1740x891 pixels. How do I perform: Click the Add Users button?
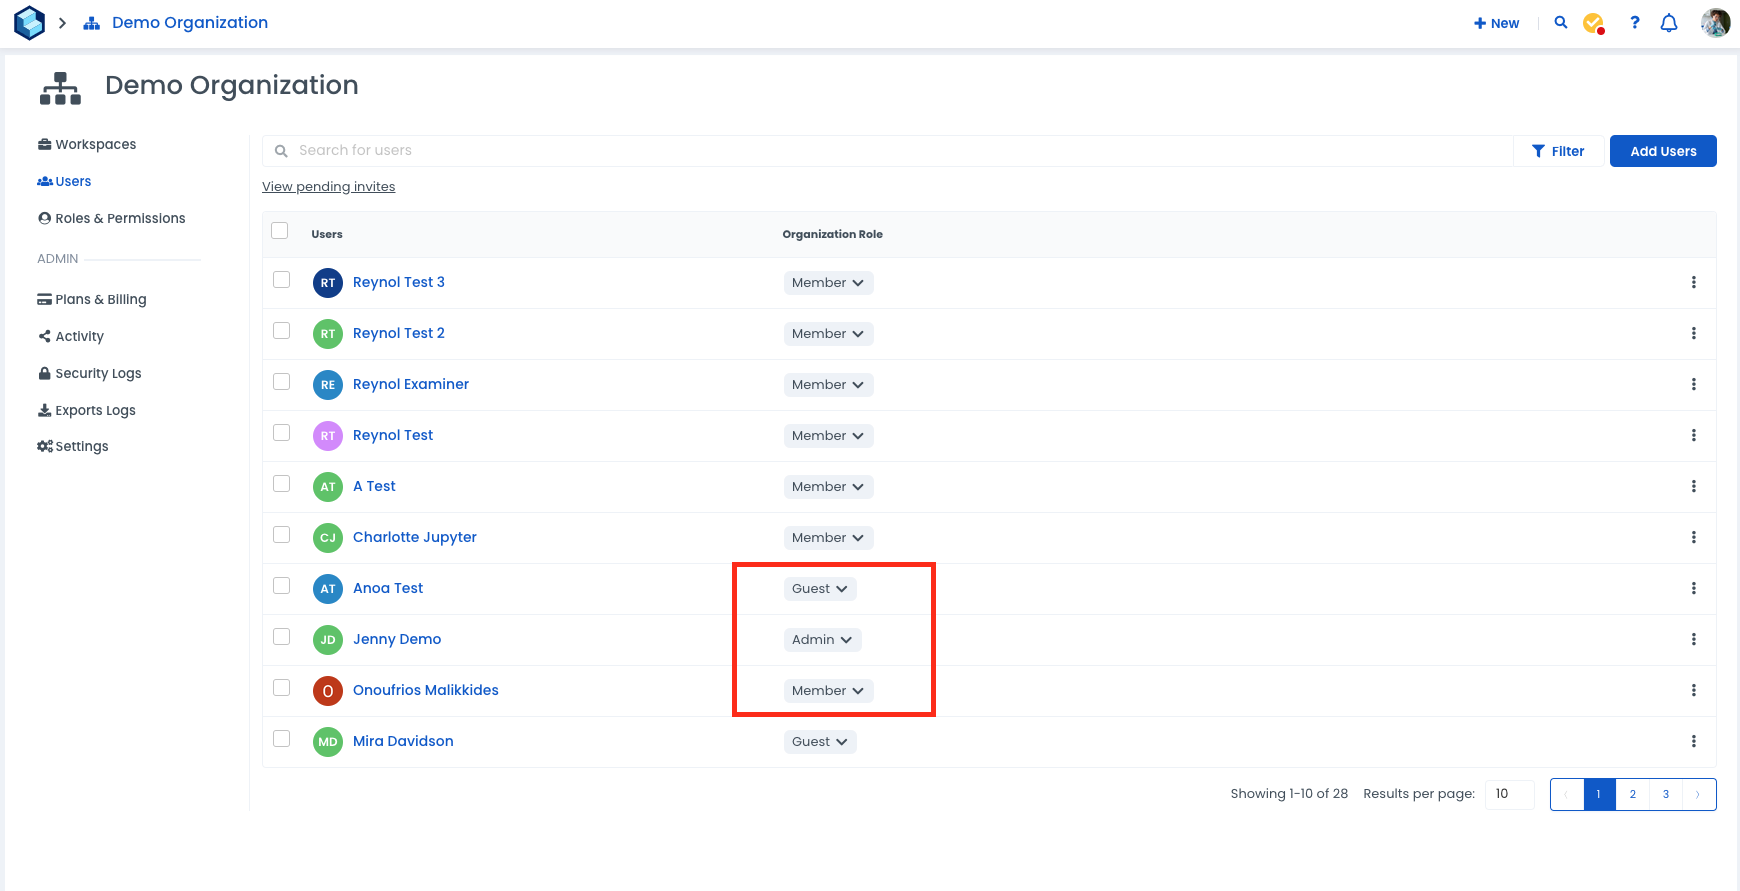tap(1663, 151)
